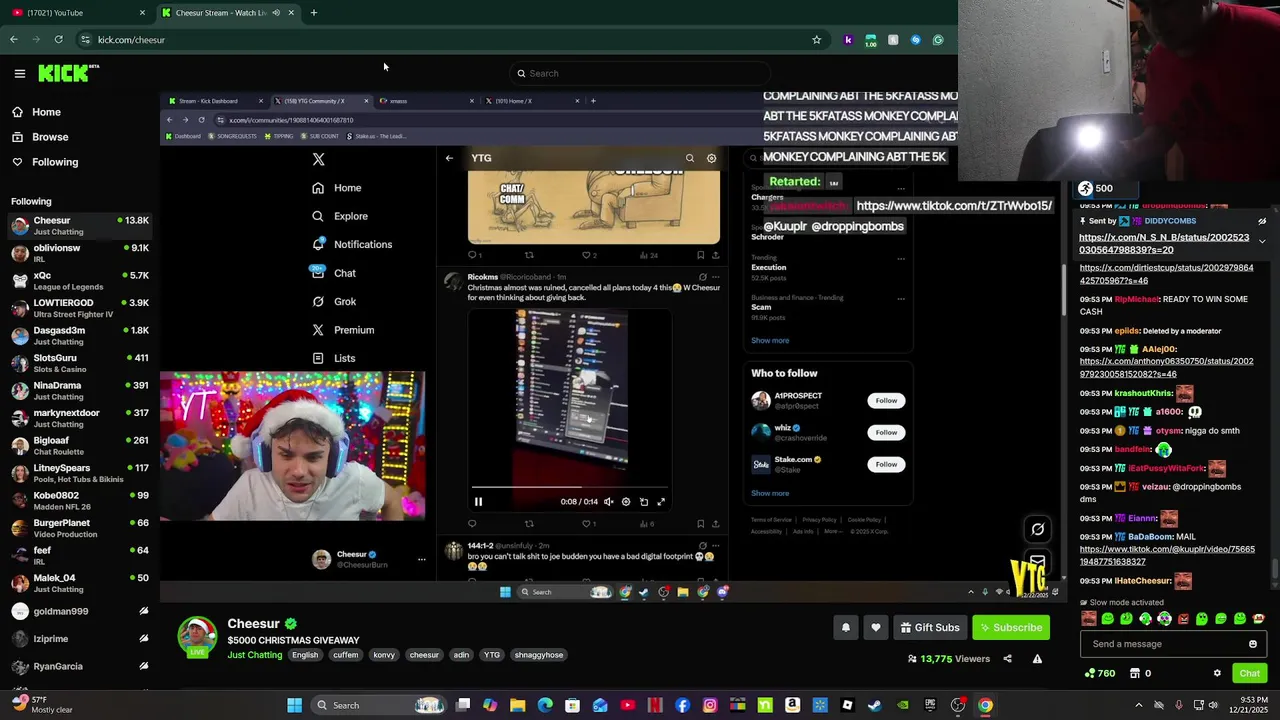Click Follow next to Stake.com in streamed X
Image resolution: width=1280 pixels, height=720 pixels.
(x=886, y=464)
